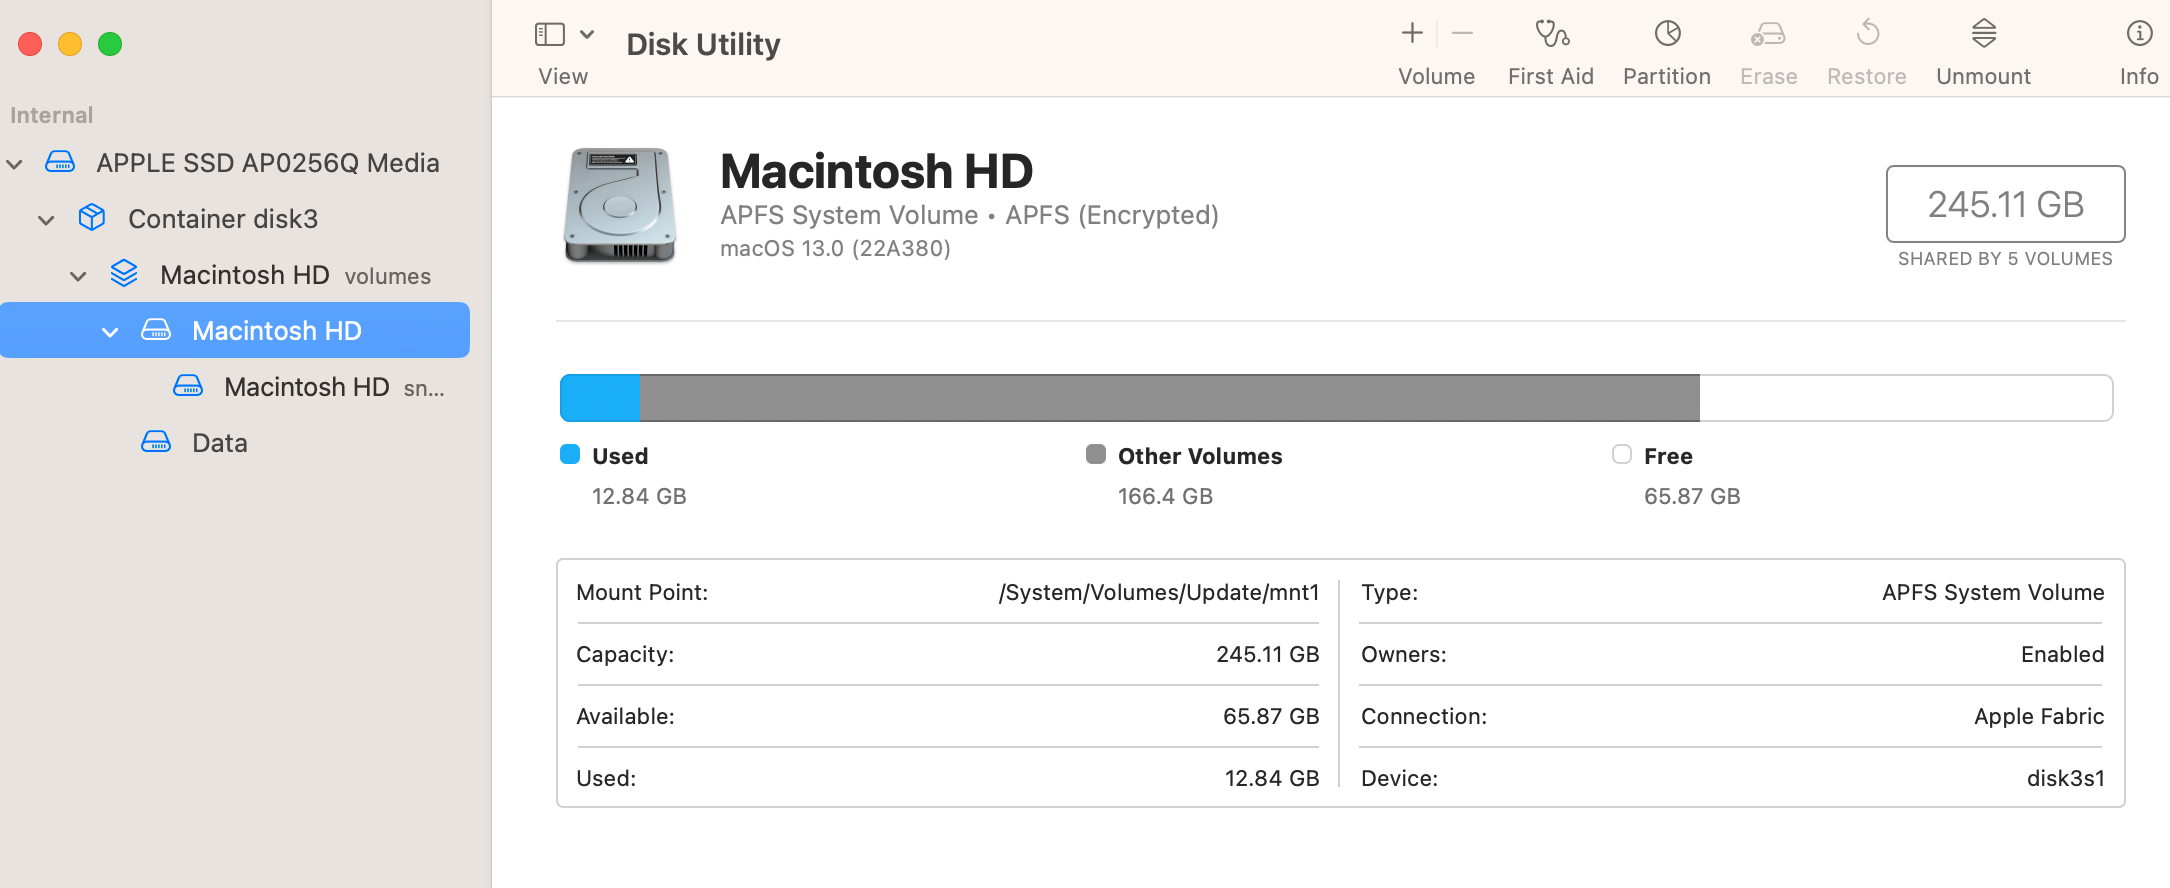The image size is (2170, 888).
Task: Click the Macintosh HD large heading
Action: (876, 171)
